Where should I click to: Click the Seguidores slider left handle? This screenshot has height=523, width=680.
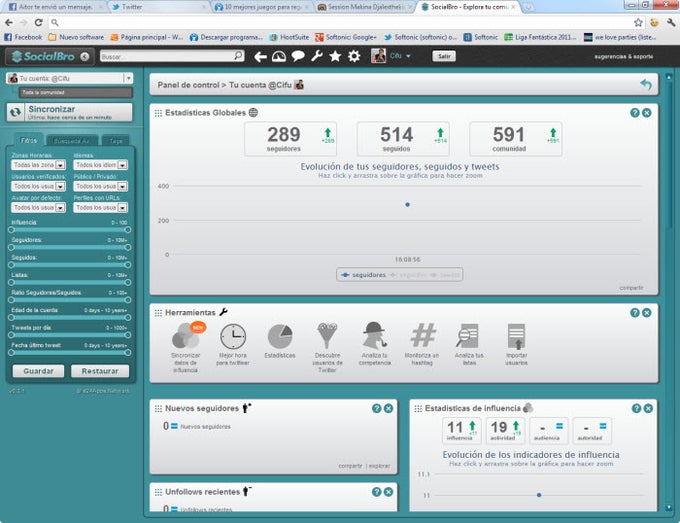point(11,247)
